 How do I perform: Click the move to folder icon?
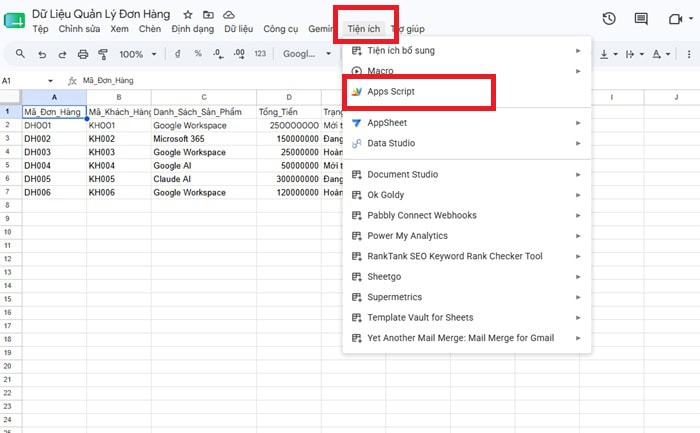pos(208,15)
